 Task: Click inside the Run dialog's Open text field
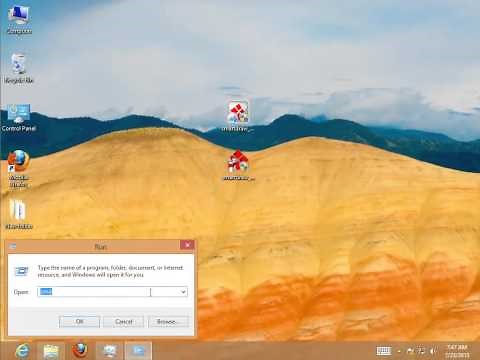point(108,292)
